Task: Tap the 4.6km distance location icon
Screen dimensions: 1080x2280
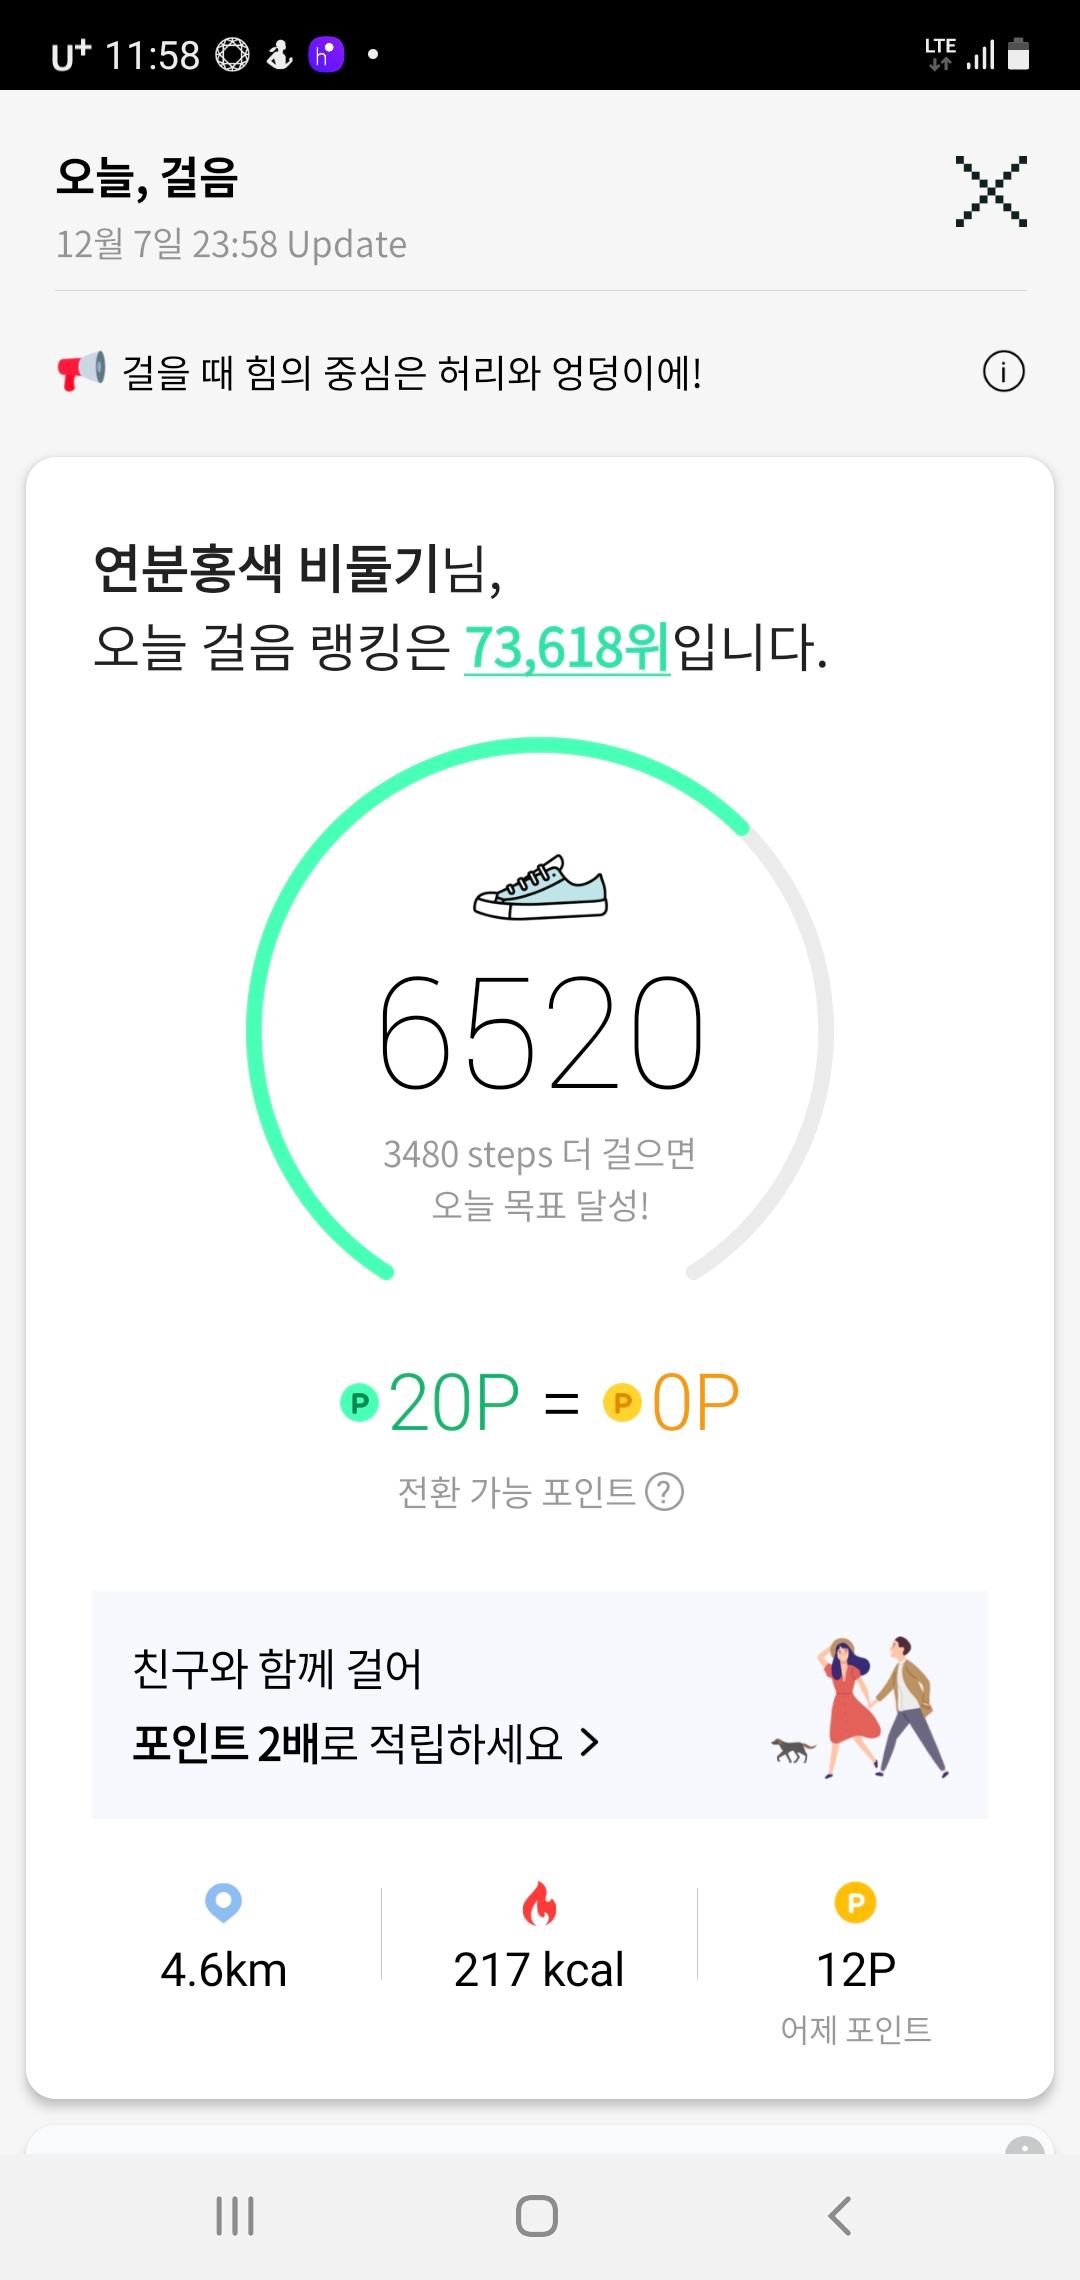Action: pos(223,1902)
